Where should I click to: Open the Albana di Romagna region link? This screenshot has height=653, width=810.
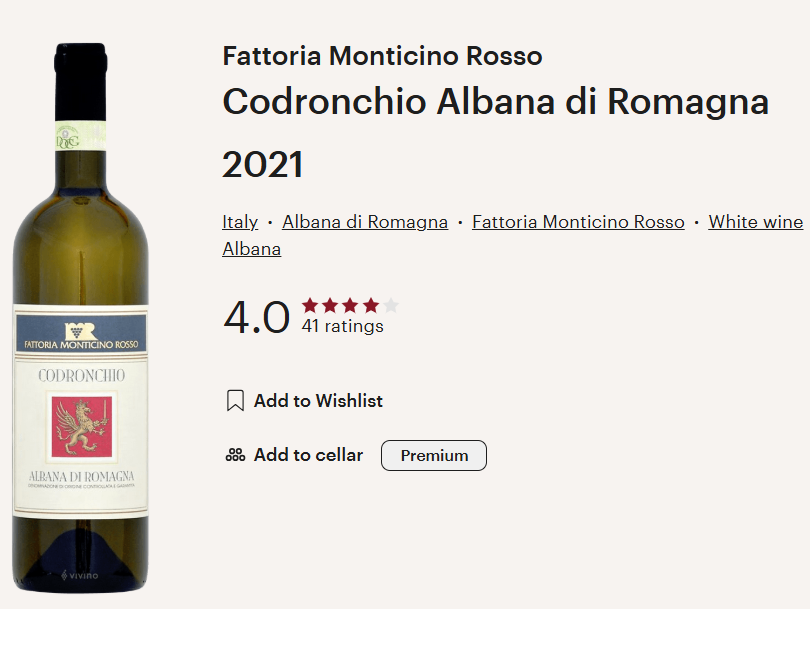tap(365, 222)
